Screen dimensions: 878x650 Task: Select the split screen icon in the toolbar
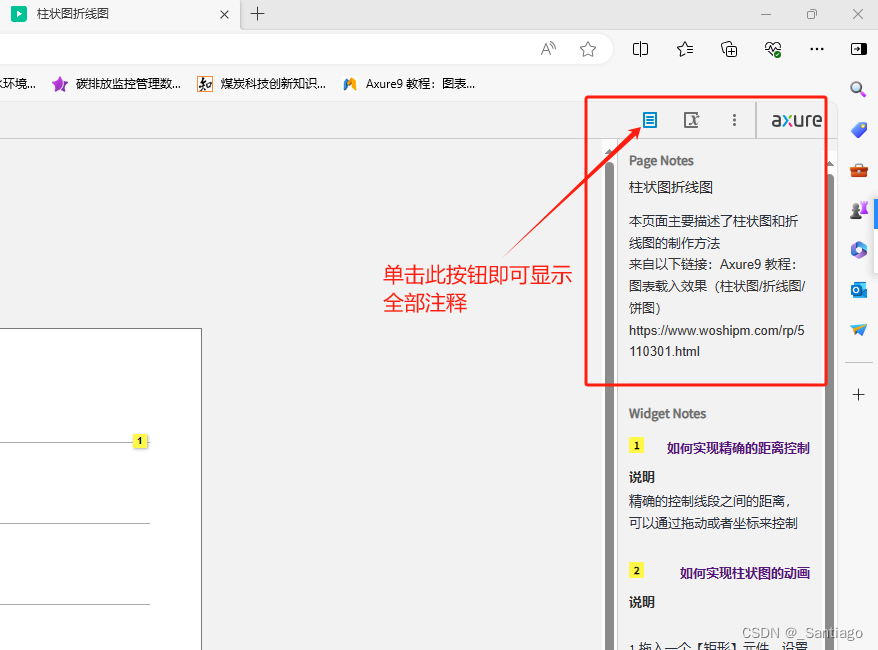coord(640,48)
